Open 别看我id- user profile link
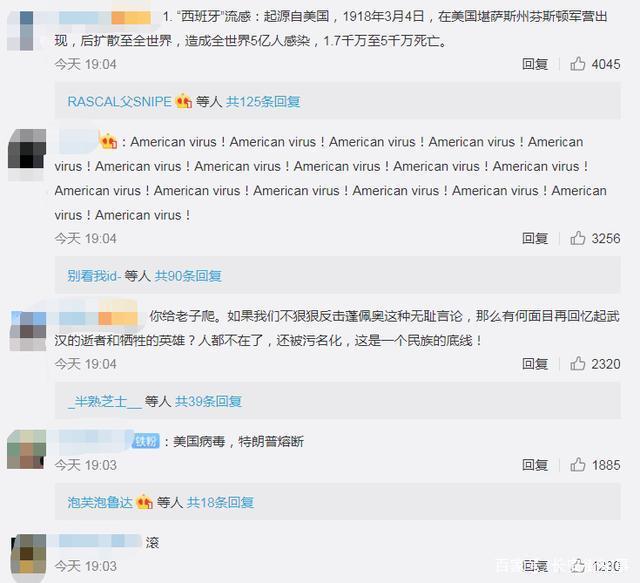This screenshot has width=640, height=583. pyautogui.click(x=94, y=276)
